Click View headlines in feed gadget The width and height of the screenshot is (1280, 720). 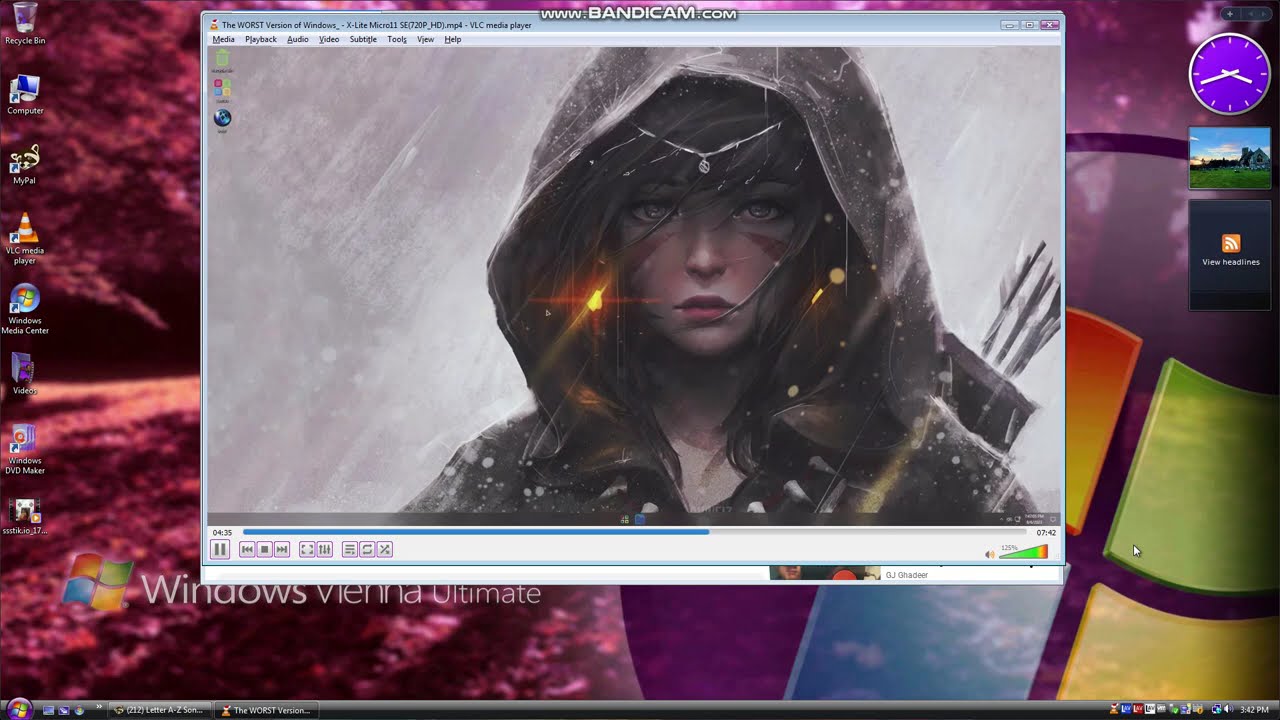tap(1230, 262)
